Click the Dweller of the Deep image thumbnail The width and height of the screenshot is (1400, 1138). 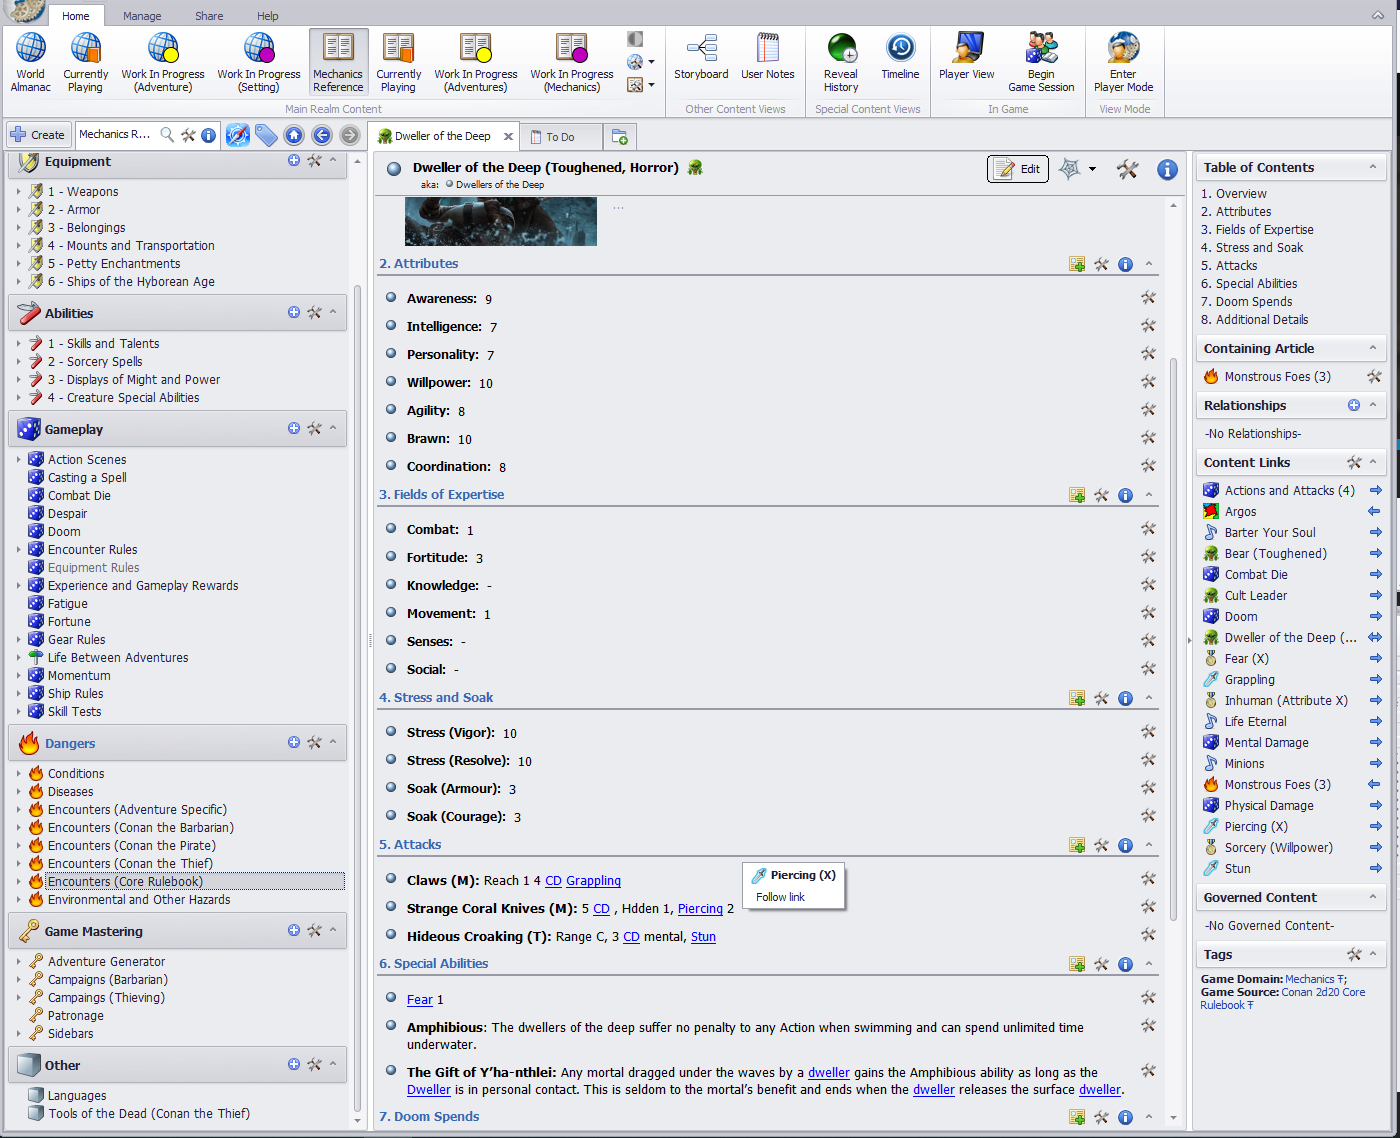(x=500, y=221)
